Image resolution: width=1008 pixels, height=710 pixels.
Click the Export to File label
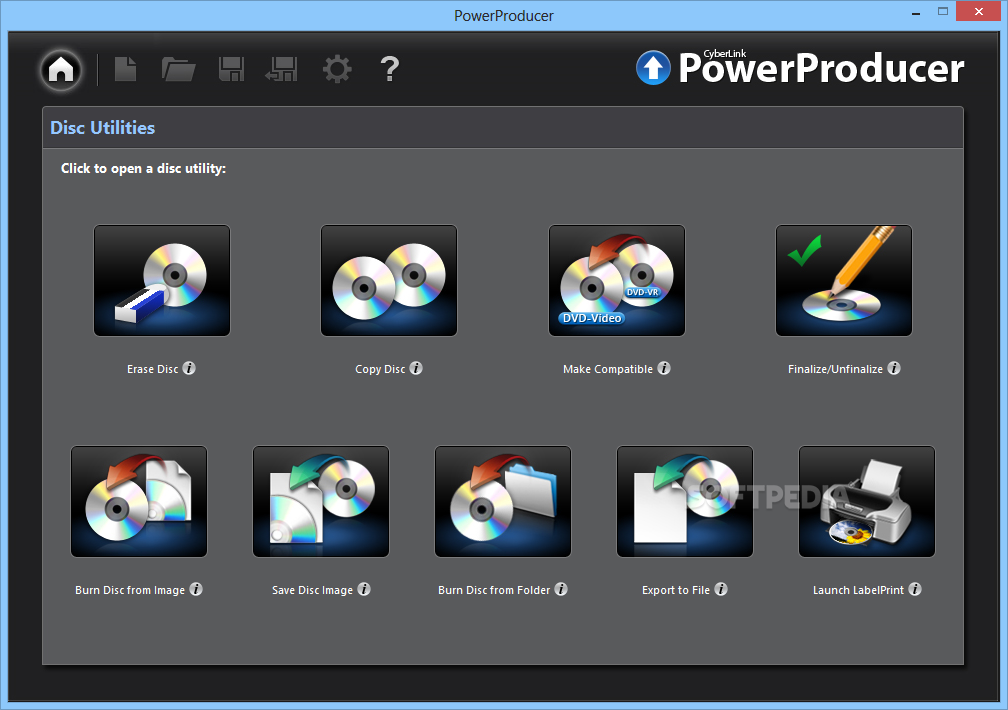[676, 590]
